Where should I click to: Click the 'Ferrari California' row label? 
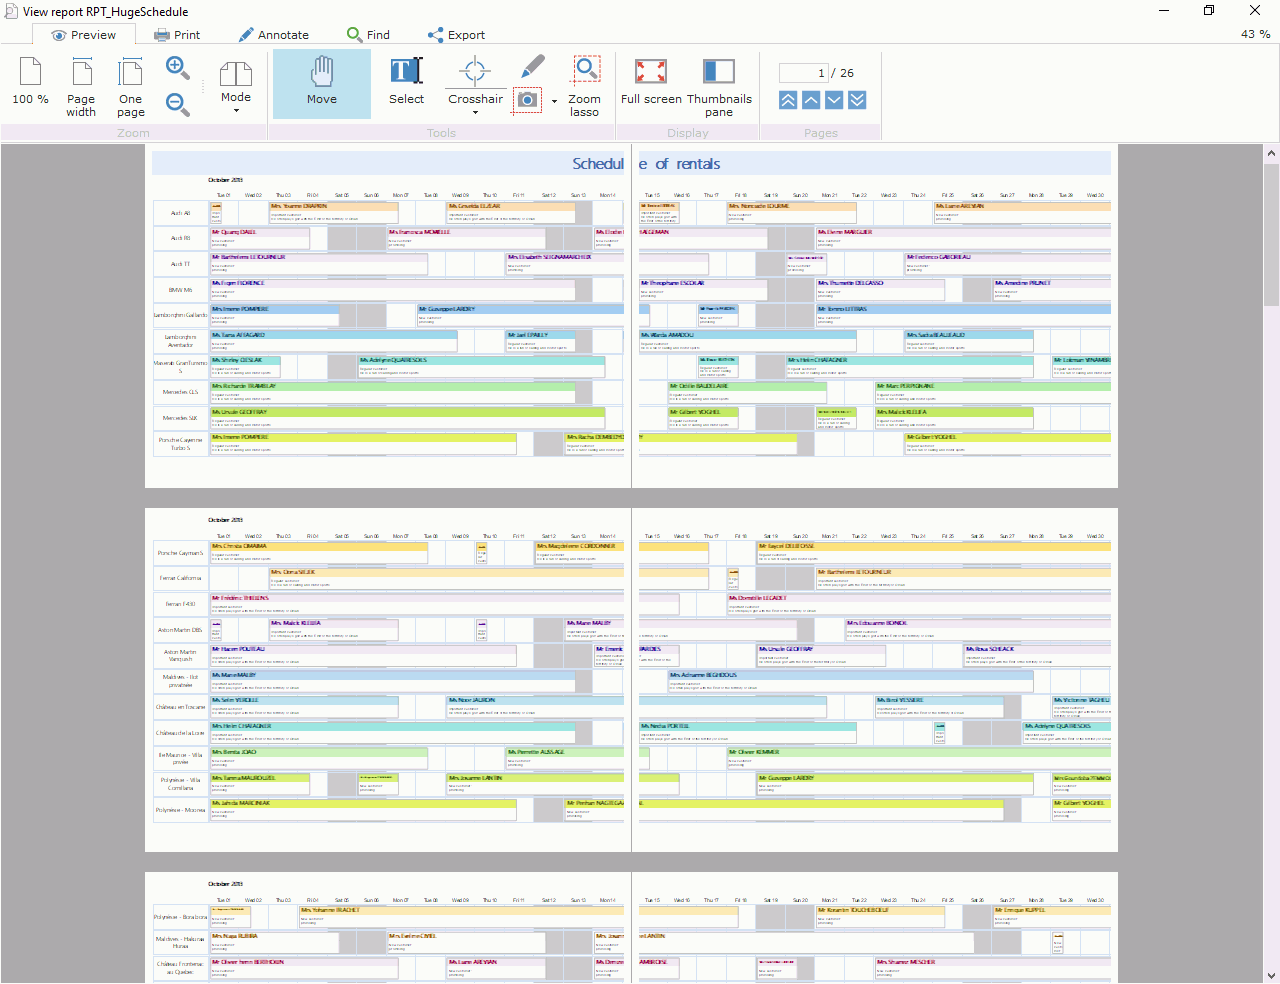pyautogui.click(x=181, y=578)
